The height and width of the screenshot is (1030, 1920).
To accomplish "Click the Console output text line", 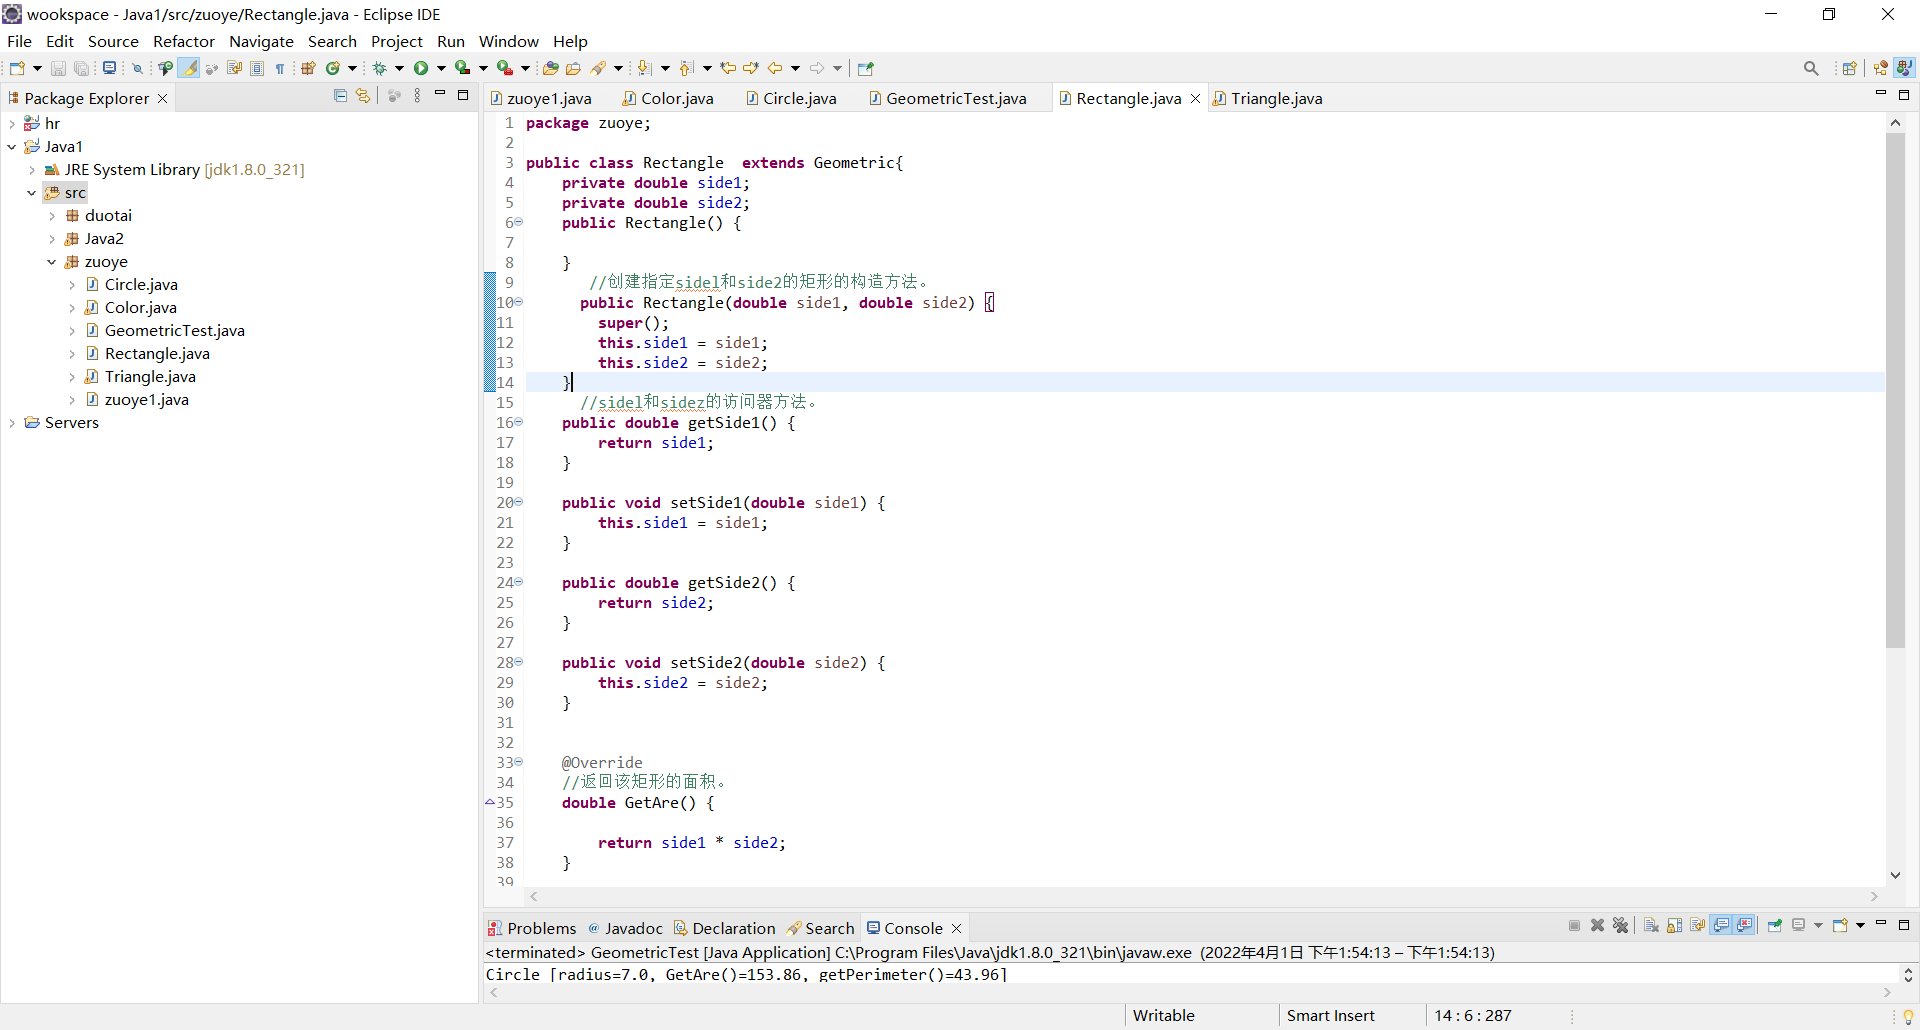I will point(746,975).
